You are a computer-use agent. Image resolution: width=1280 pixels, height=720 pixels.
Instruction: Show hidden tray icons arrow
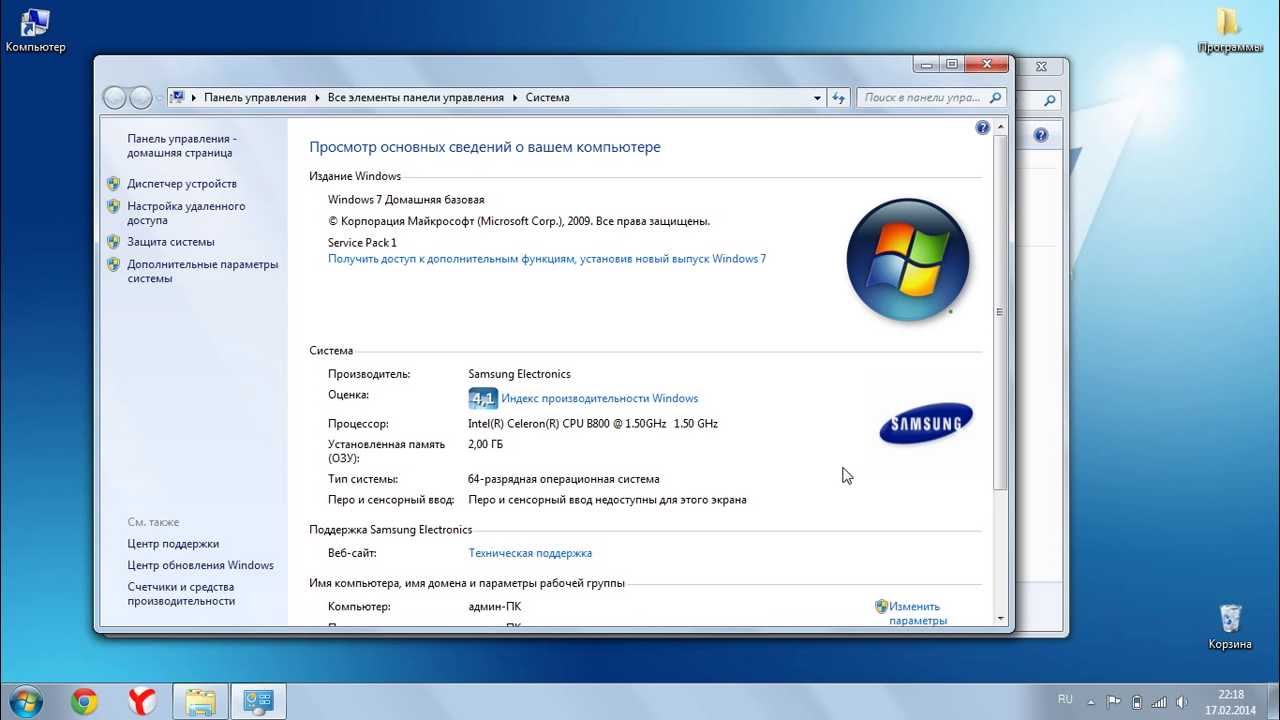coord(1091,702)
